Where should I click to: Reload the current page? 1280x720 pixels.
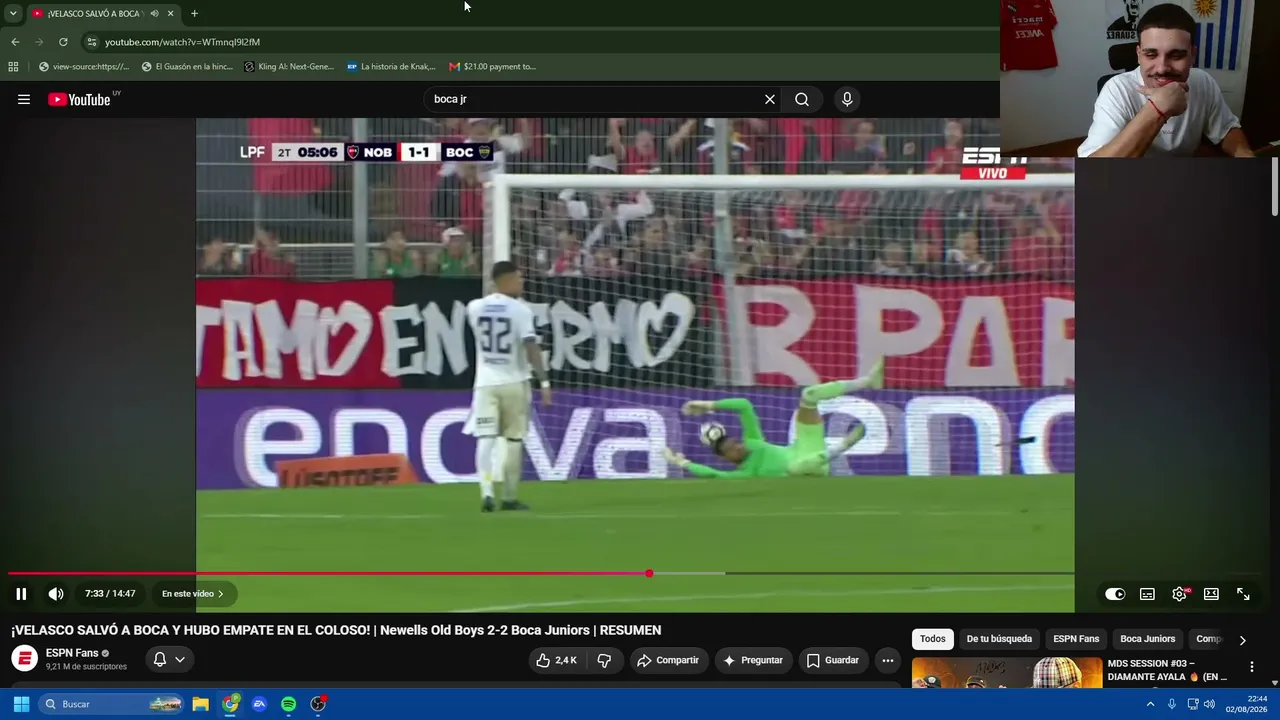point(63,42)
